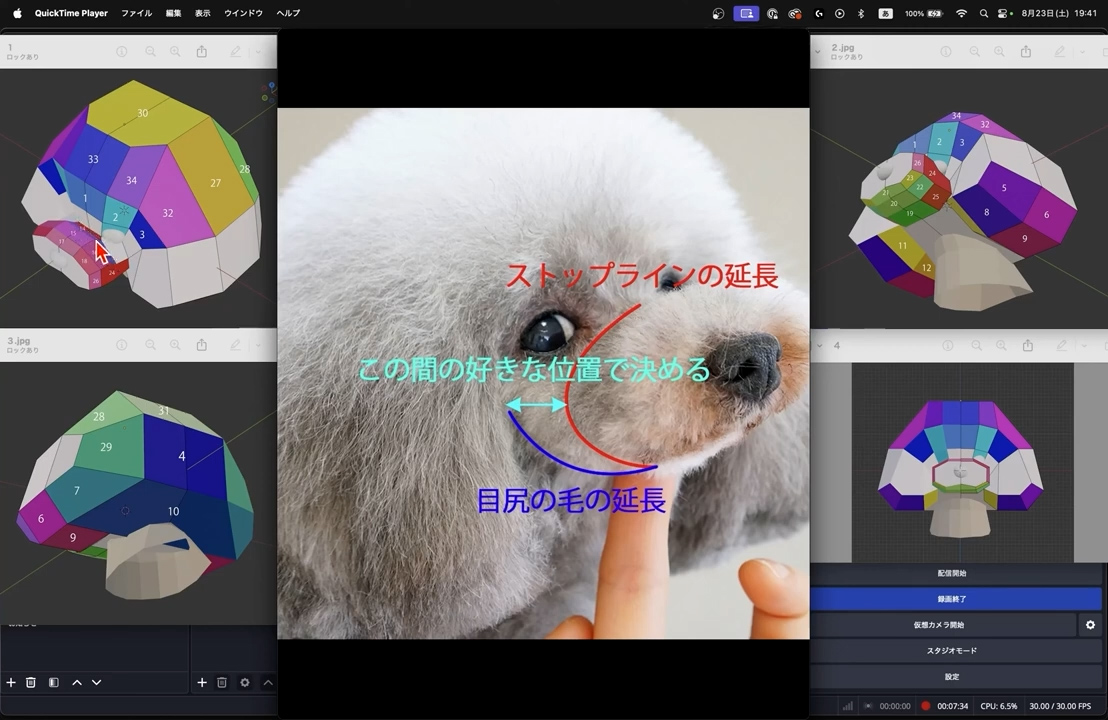This screenshot has width=1108, height=720.
Task: Expand the pencil tool dropdown chevron on panel 1
Action: pyautogui.click(x=258, y=50)
